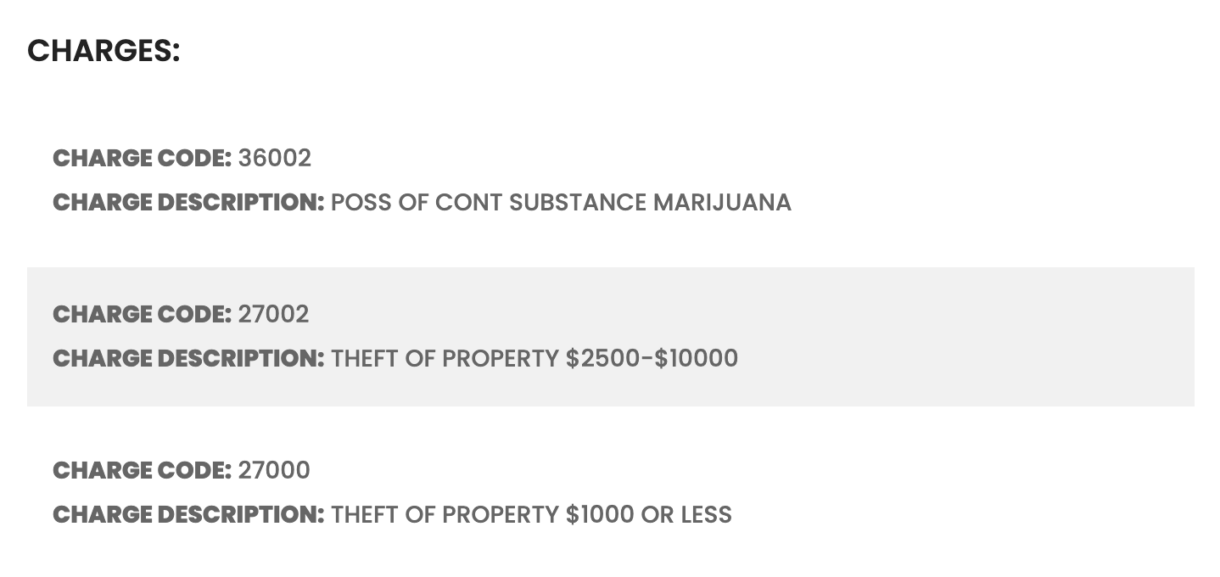Click the CHARGE CODE label beside 36002

142,158
